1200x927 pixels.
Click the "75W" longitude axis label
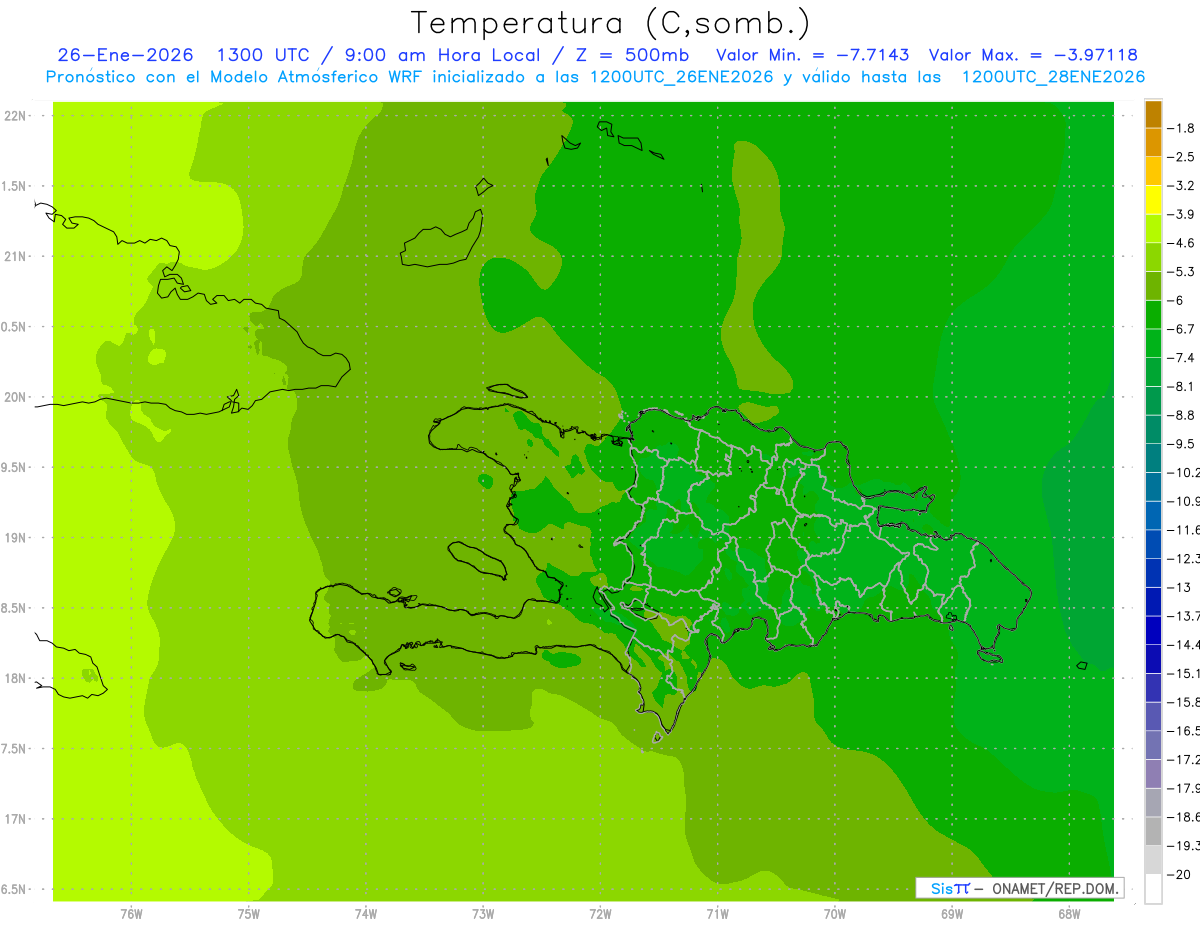[x=249, y=913]
